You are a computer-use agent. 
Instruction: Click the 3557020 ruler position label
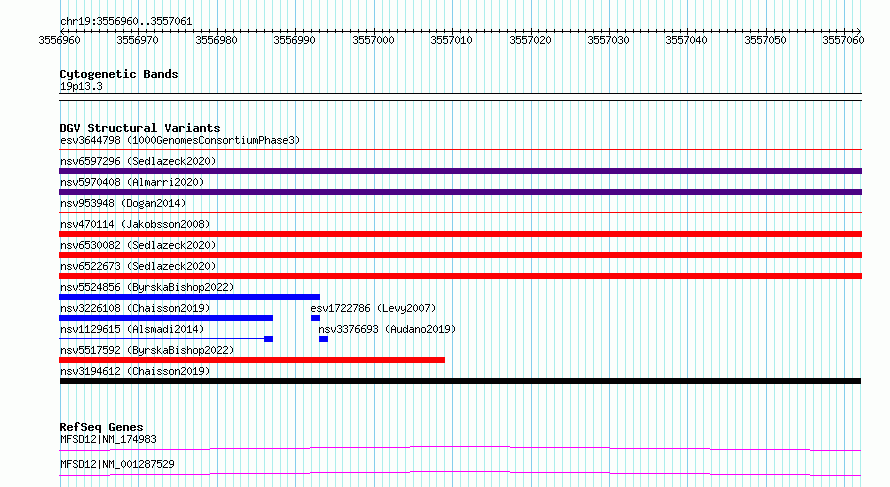click(530, 40)
